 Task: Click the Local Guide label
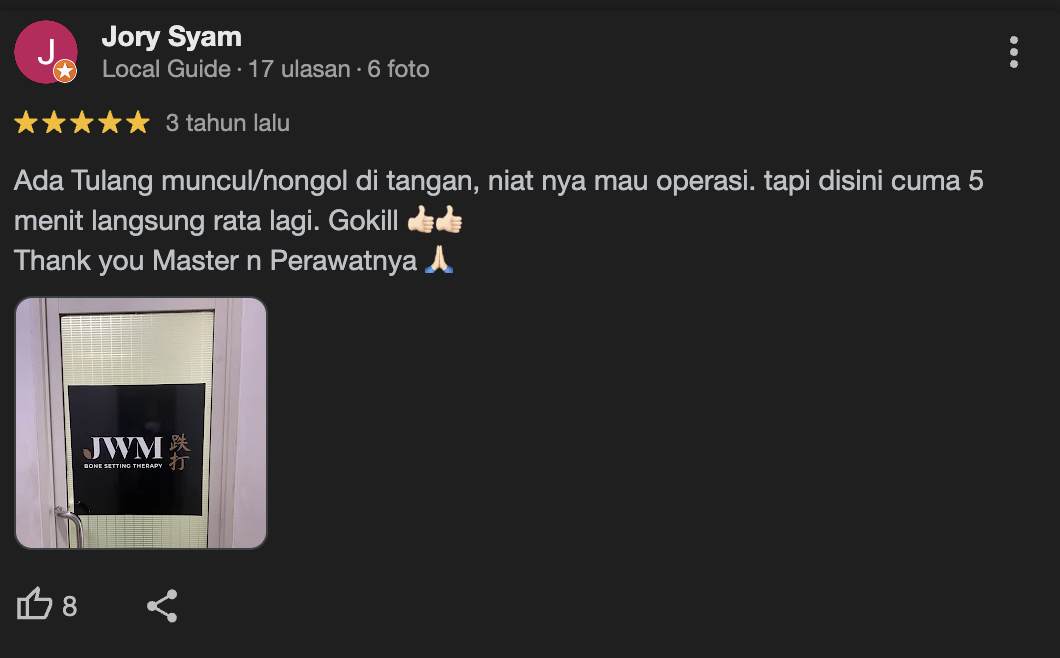[166, 69]
